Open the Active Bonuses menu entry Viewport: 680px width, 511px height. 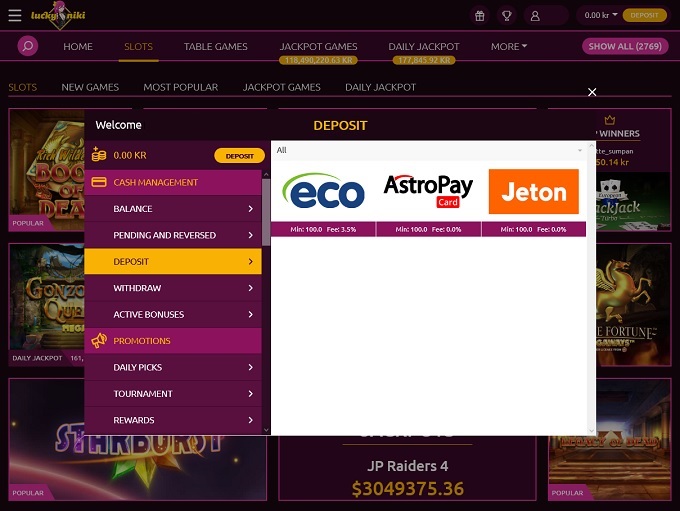(x=173, y=314)
